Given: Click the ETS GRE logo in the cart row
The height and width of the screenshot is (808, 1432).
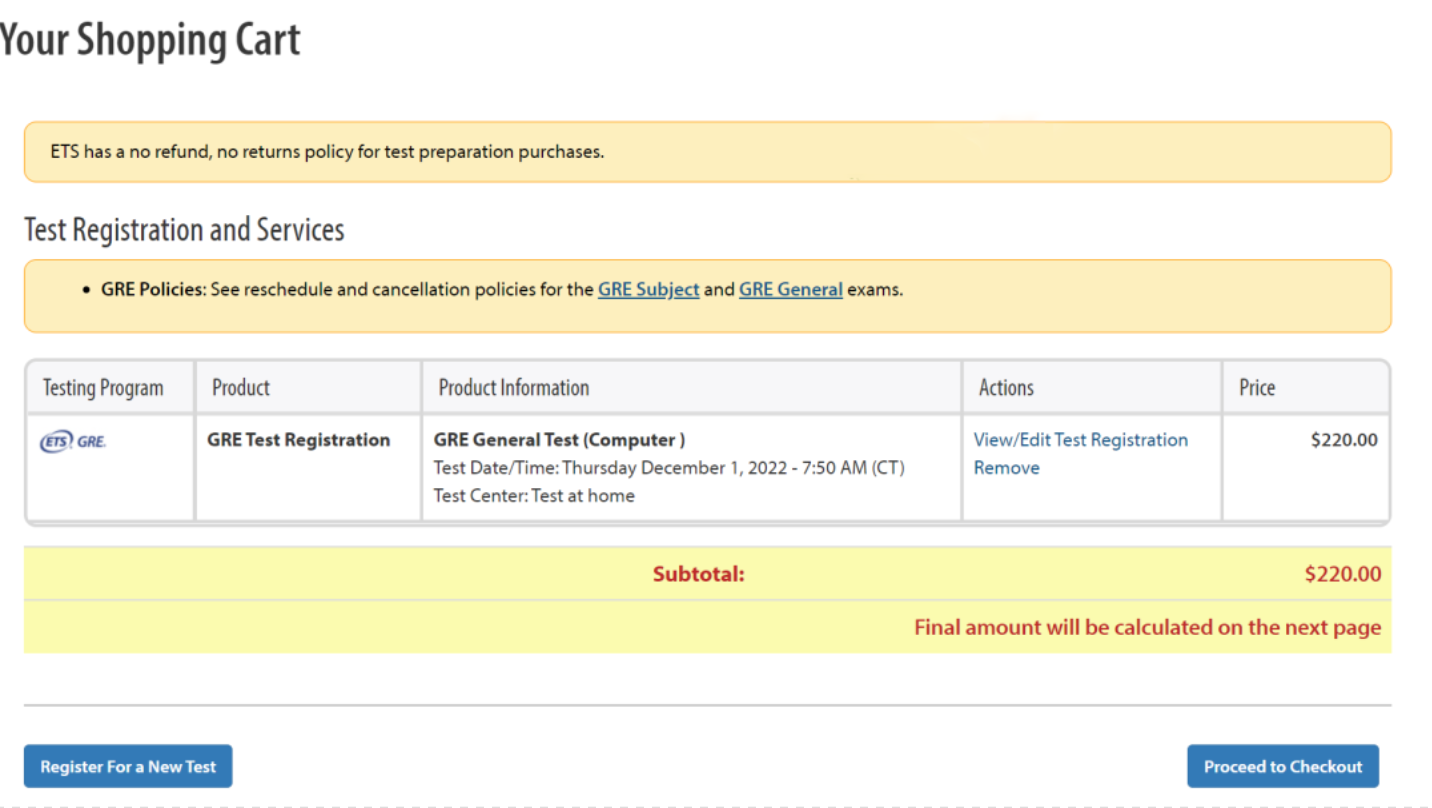Looking at the screenshot, I should click(x=73, y=442).
